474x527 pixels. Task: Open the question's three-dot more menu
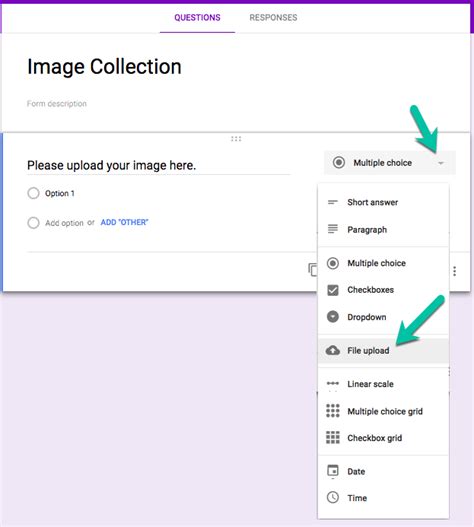click(x=455, y=271)
